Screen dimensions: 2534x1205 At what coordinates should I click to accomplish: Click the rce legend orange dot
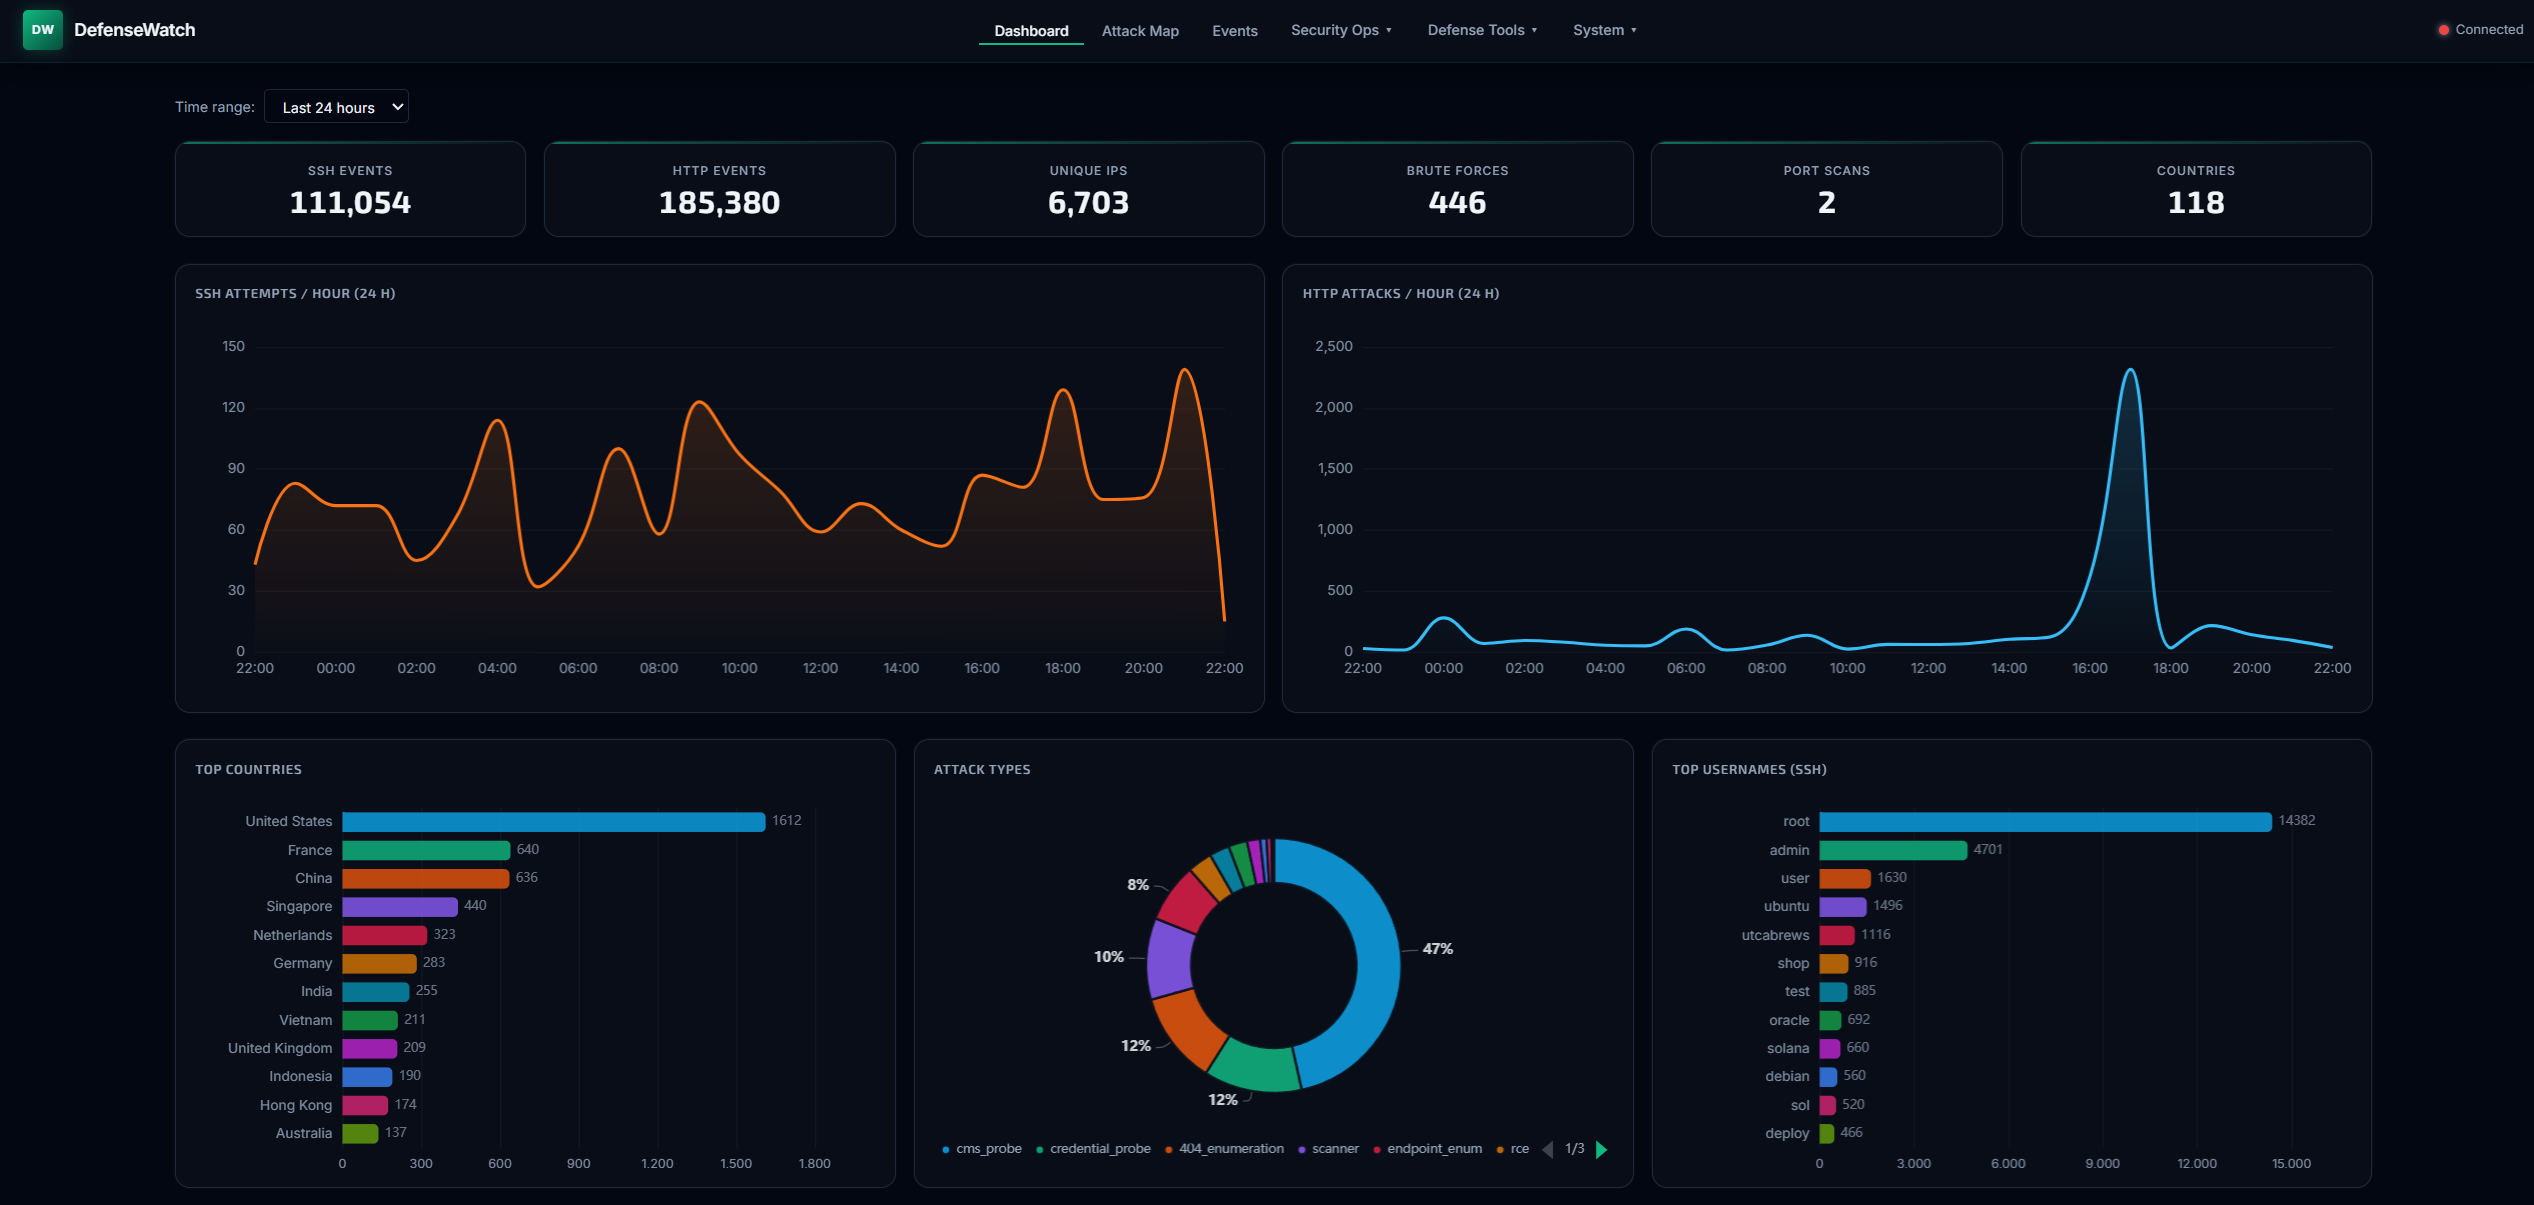(x=1500, y=1149)
